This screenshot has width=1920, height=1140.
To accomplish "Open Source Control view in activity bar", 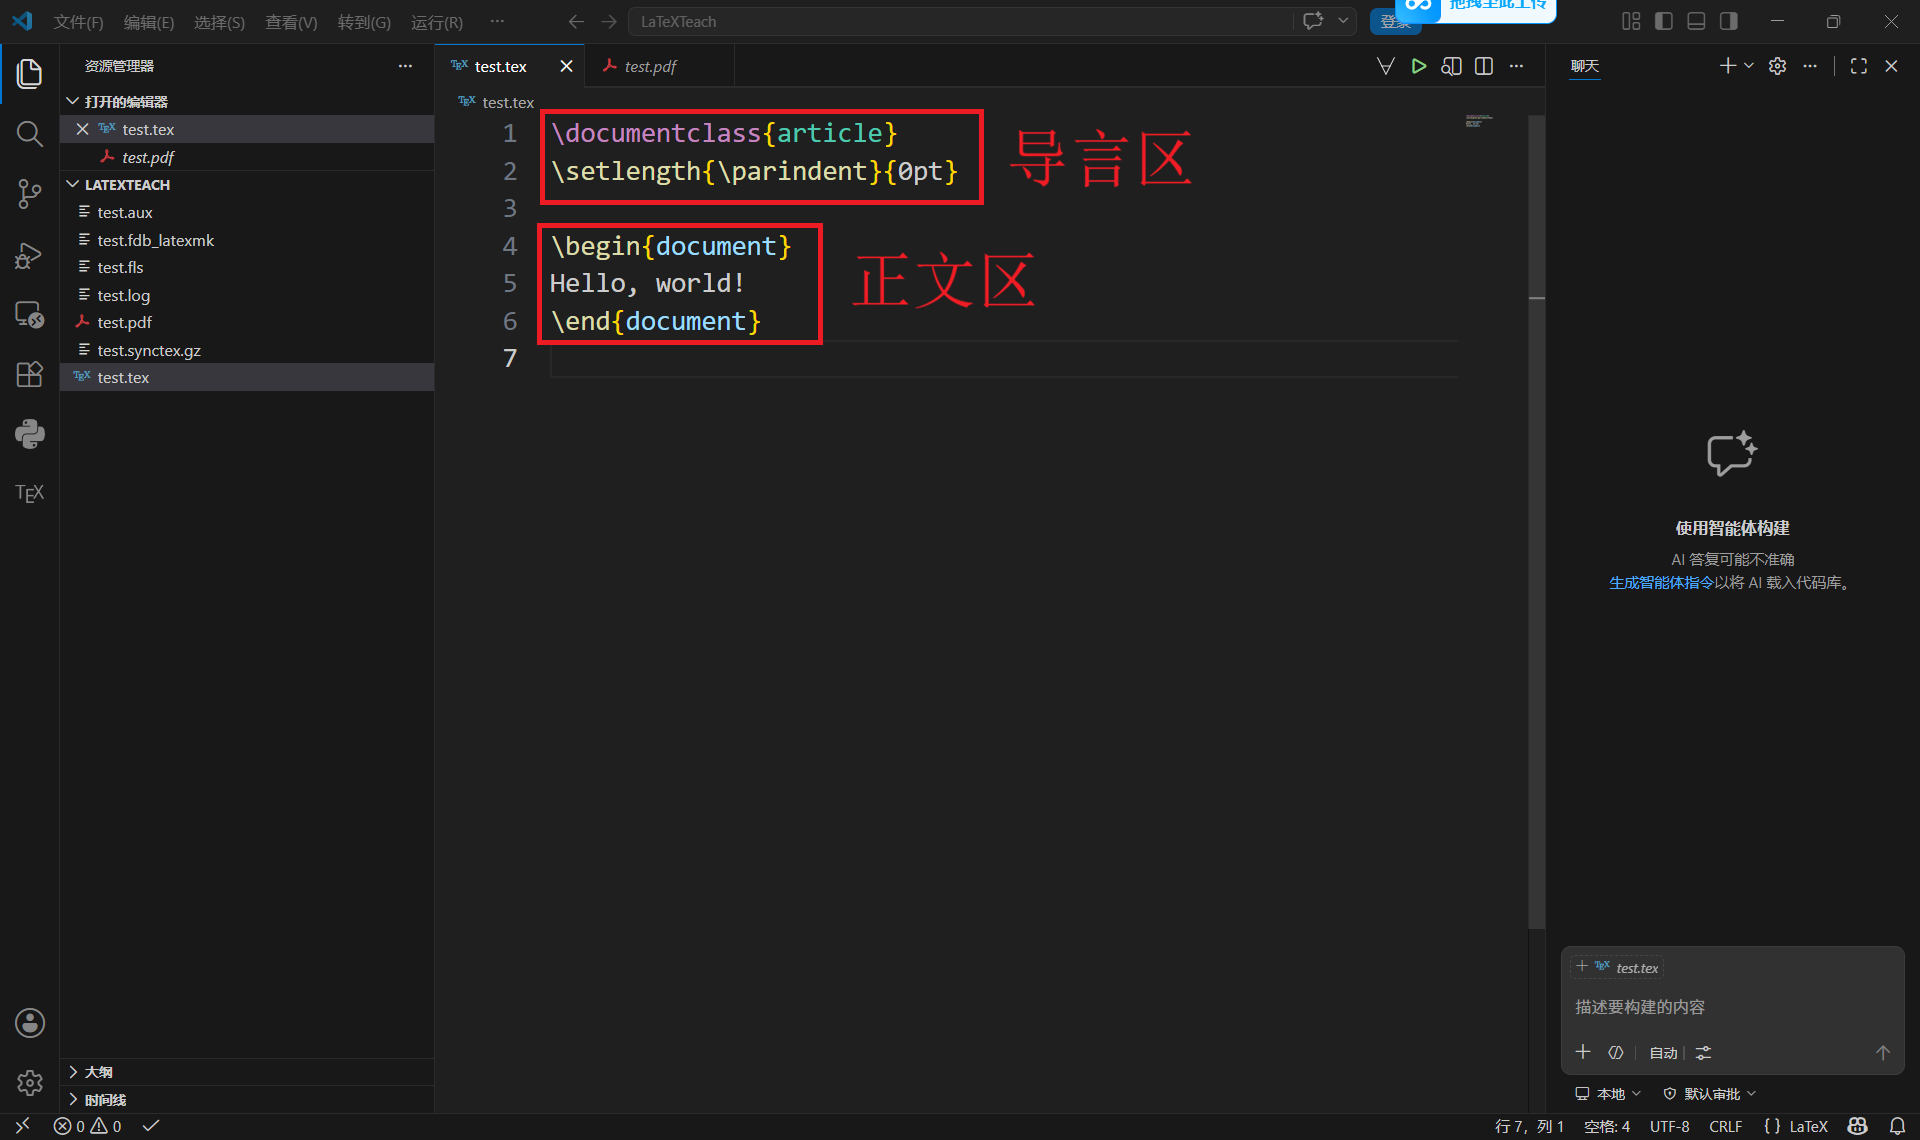I will [x=29, y=194].
